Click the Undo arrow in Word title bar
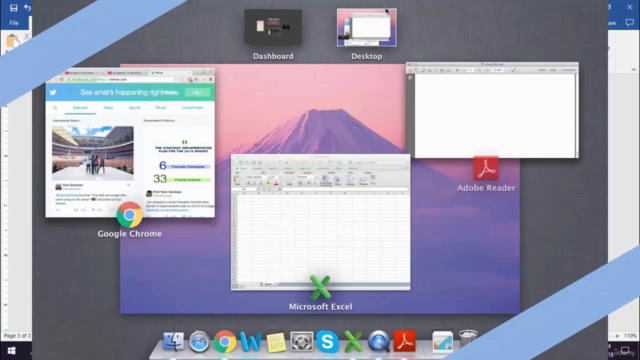The width and height of the screenshot is (640, 360). click(27, 8)
